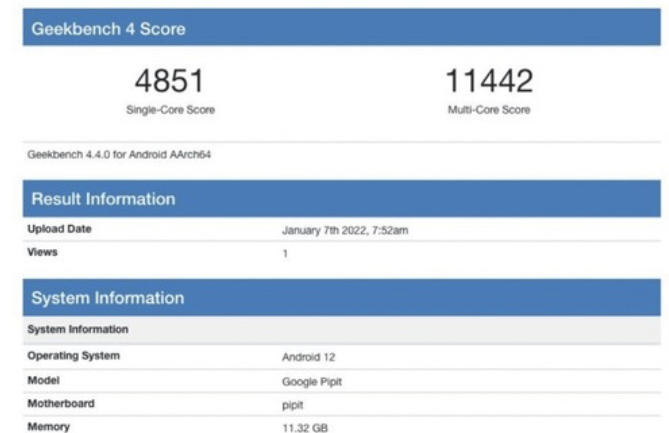Image resolution: width=669 pixels, height=433 pixels.
Task: Select the pipit motherboard value
Action: (x=293, y=405)
